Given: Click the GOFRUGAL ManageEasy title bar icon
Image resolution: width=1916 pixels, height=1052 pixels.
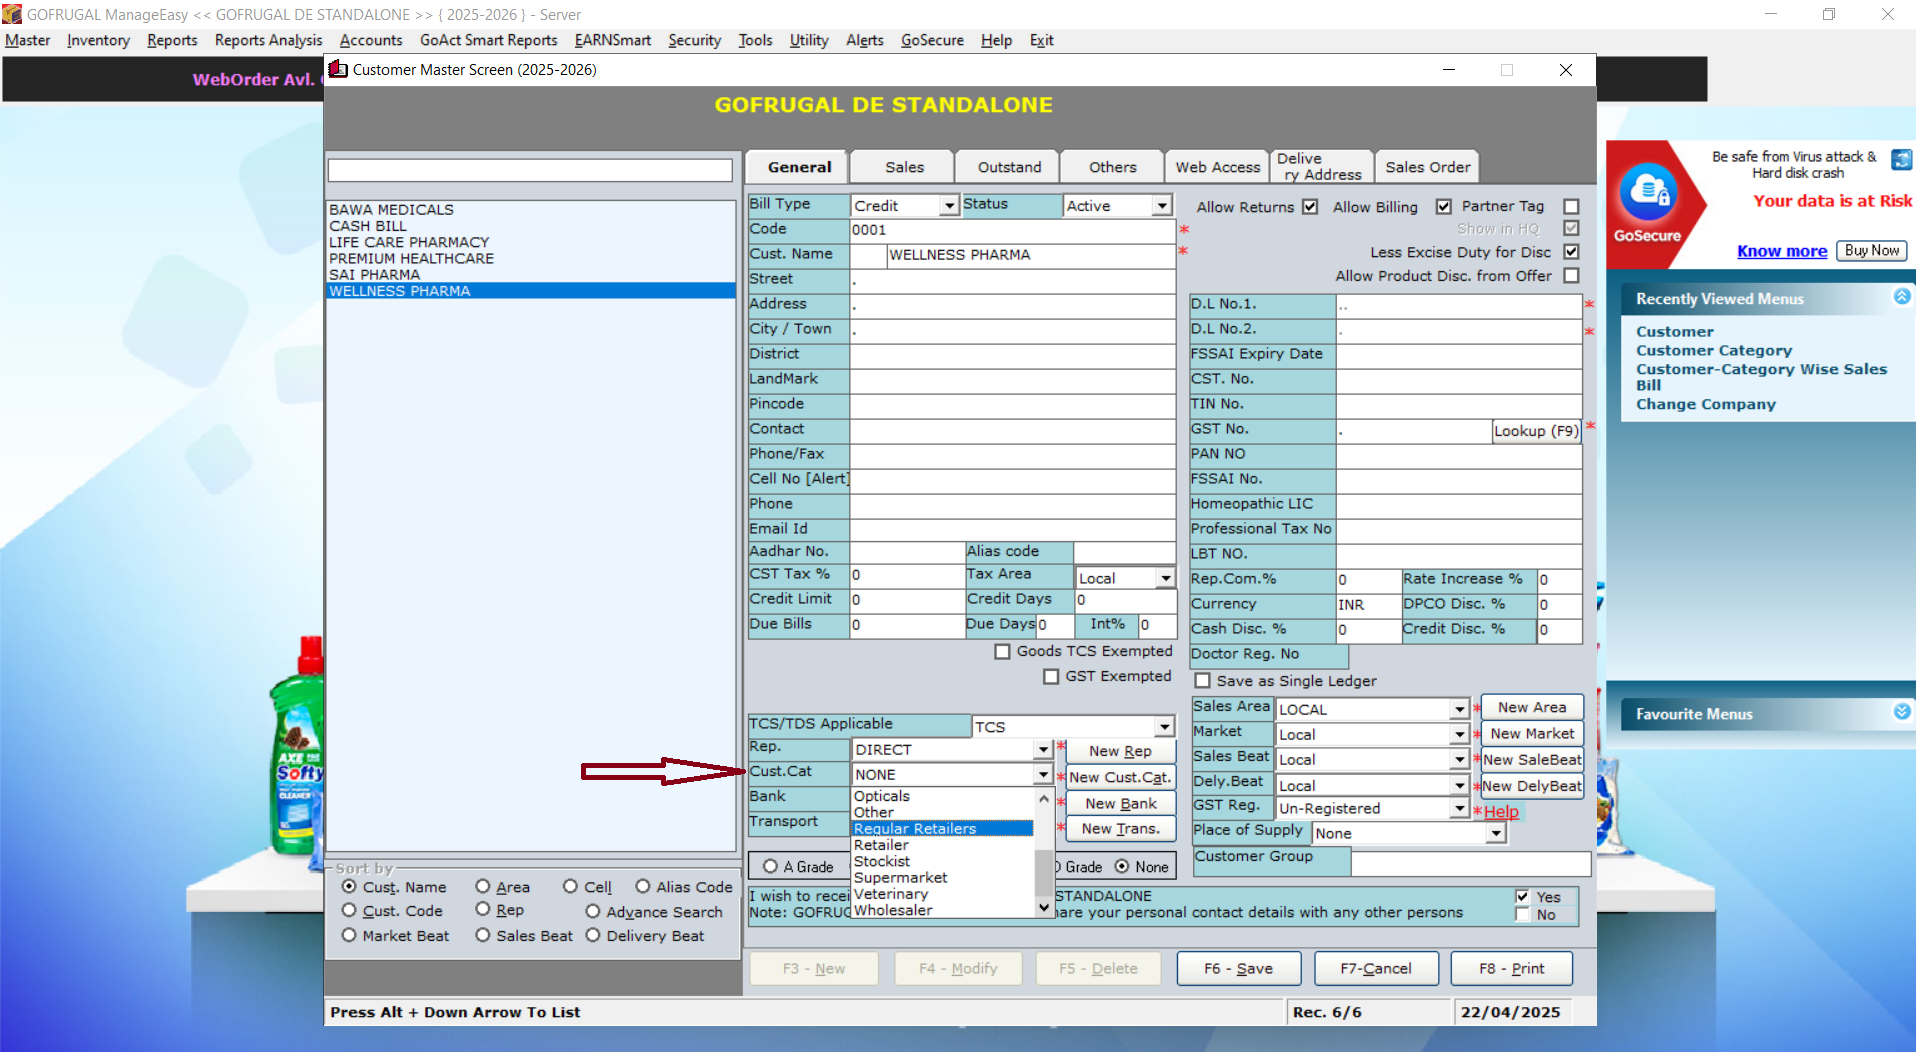Looking at the screenshot, I should tap(12, 14).
